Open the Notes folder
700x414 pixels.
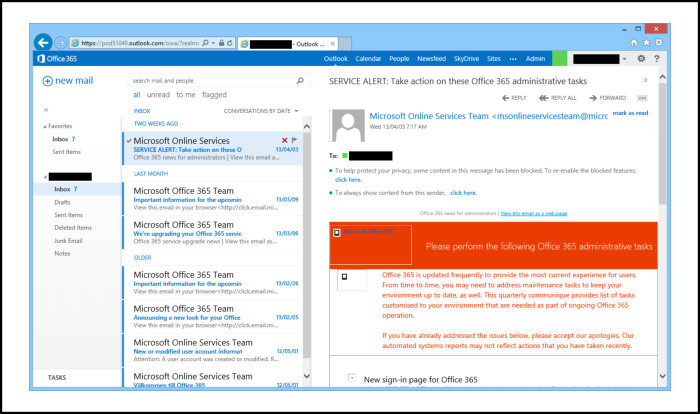click(x=62, y=253)
